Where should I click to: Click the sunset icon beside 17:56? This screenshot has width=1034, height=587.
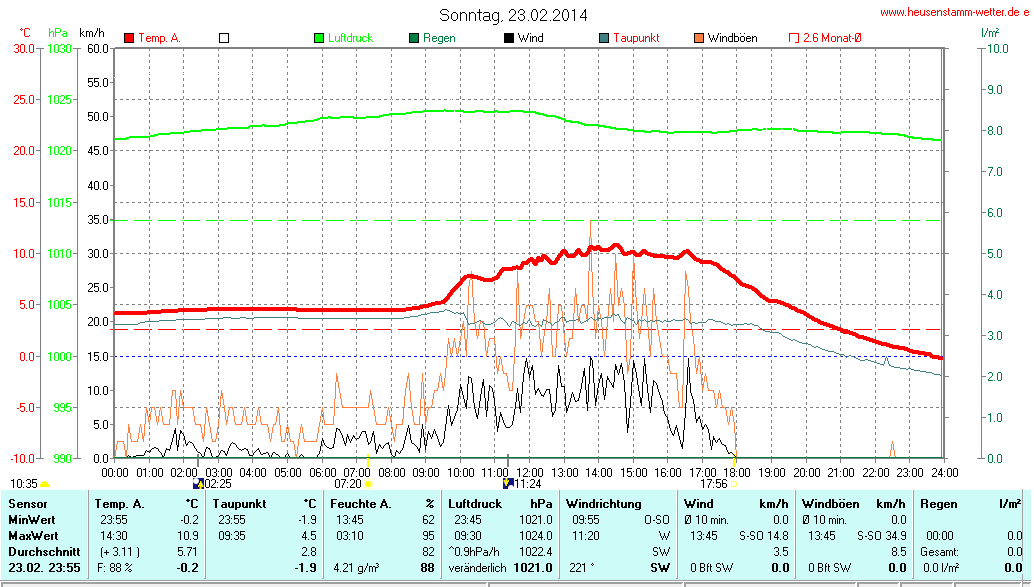click(x=734, y=483)
